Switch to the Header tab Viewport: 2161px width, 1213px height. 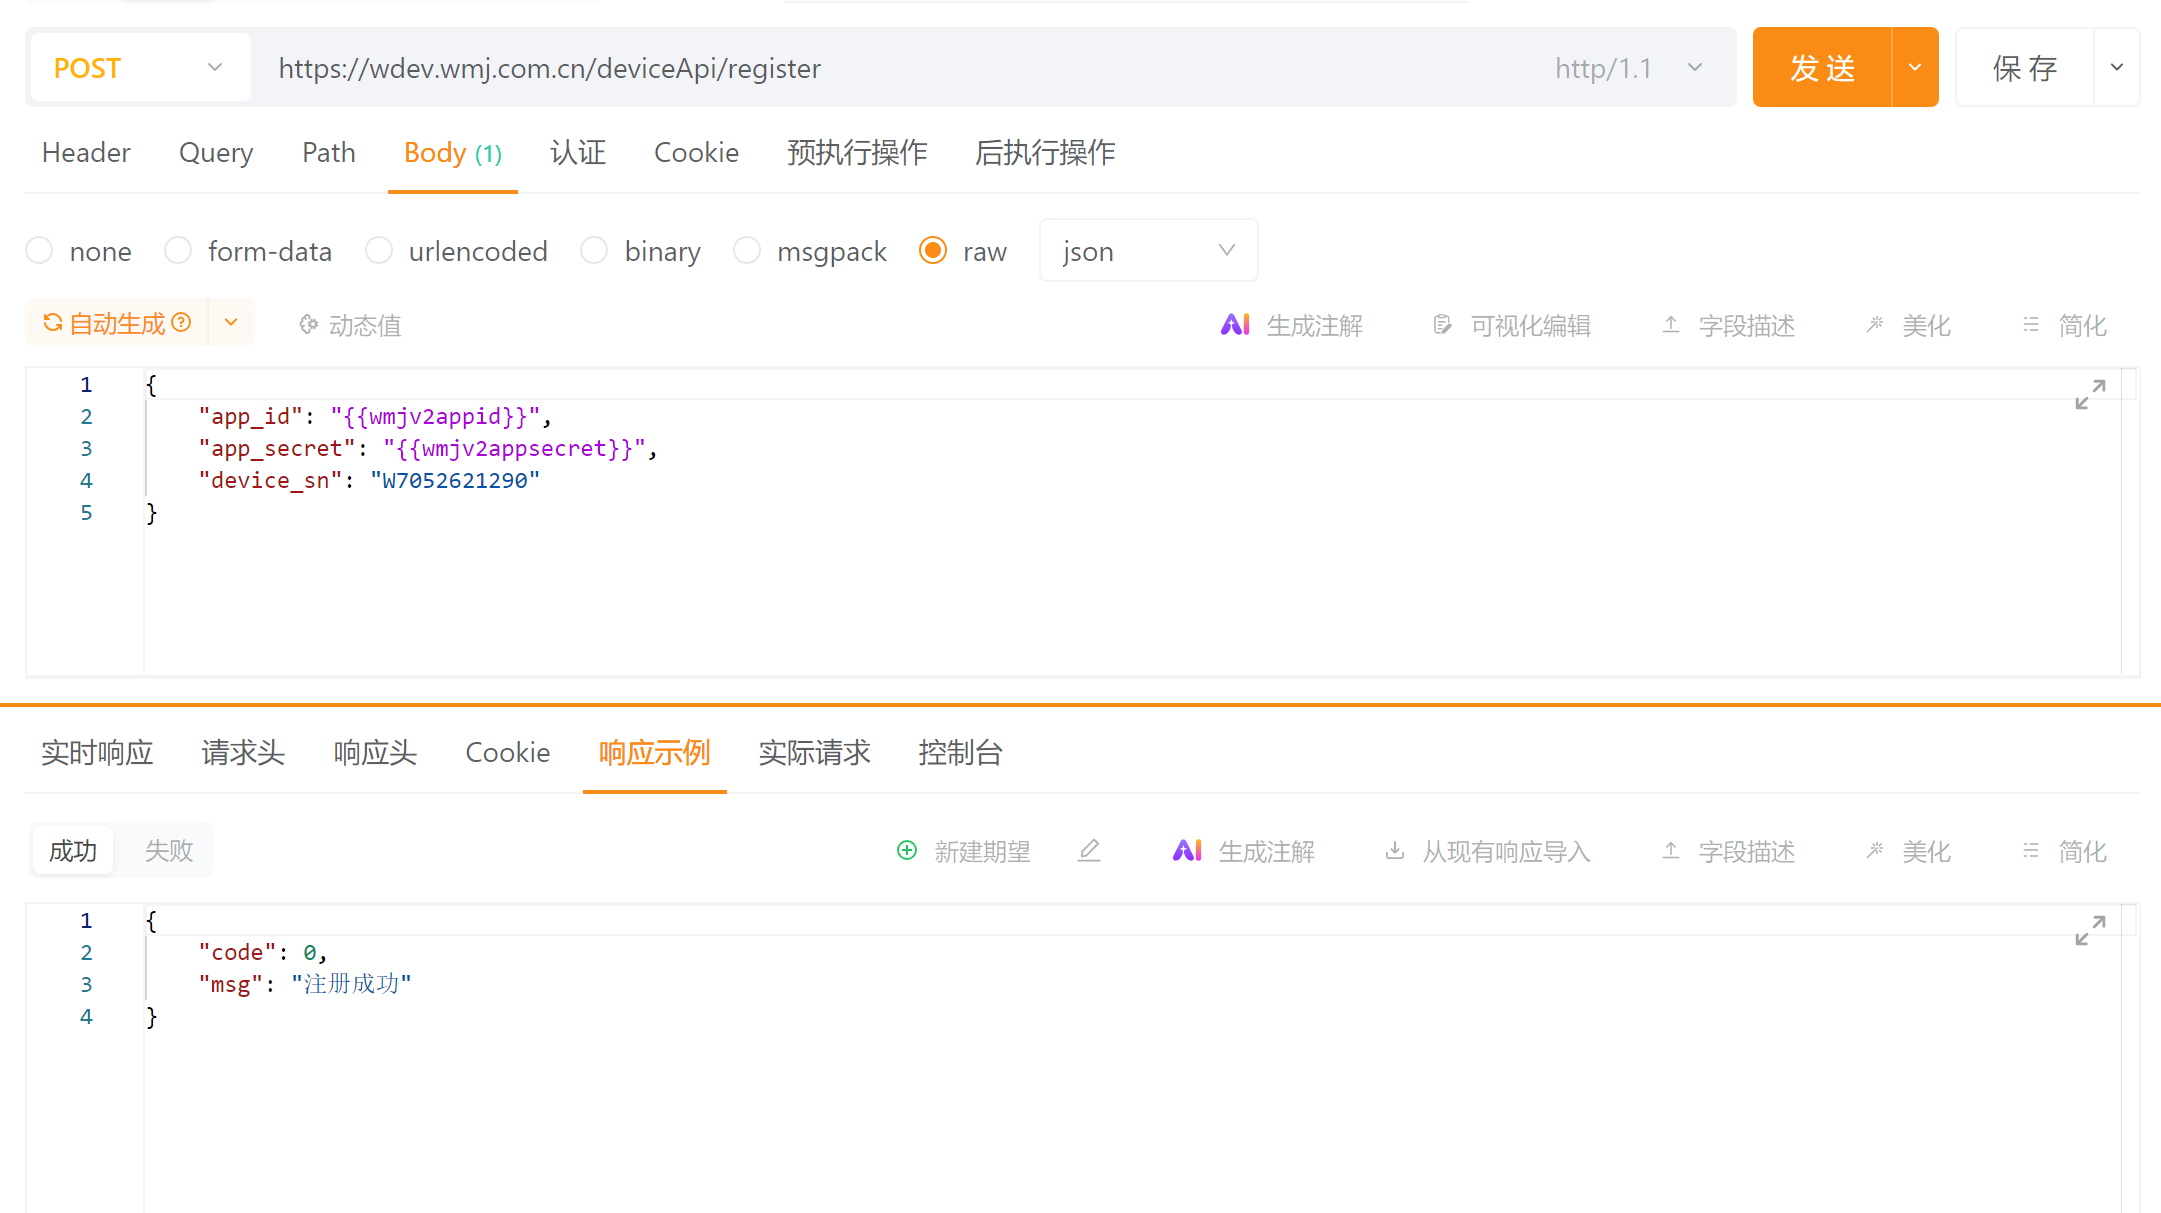click(86, 153)
